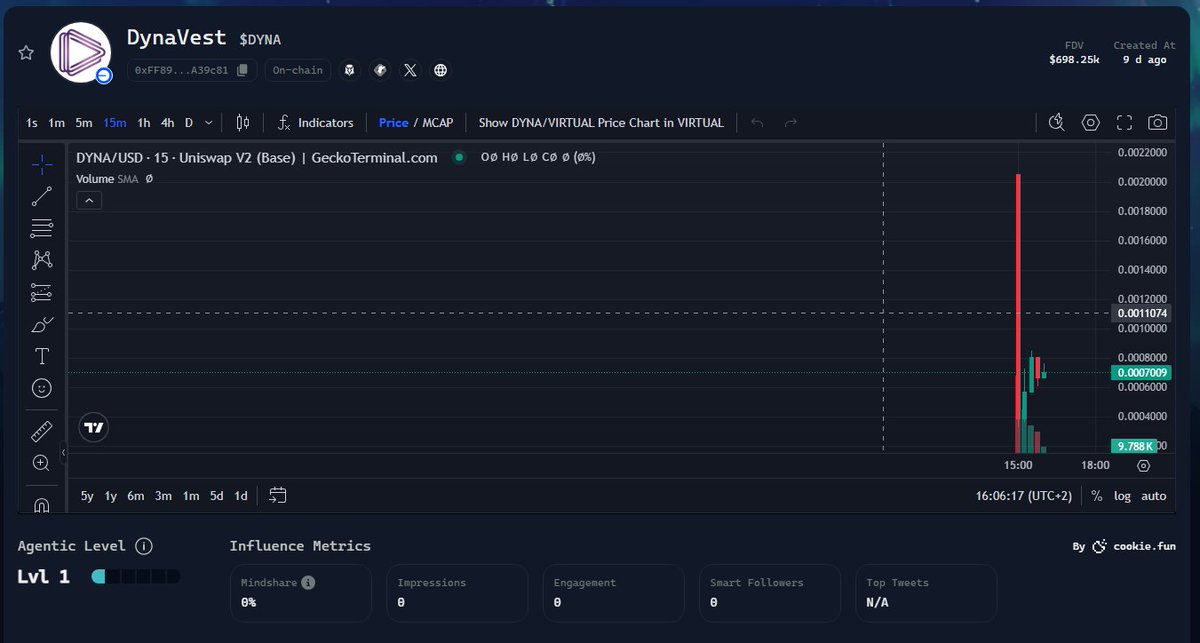
Task: Open the quick search icon in toolbar
Action: 1057,123
